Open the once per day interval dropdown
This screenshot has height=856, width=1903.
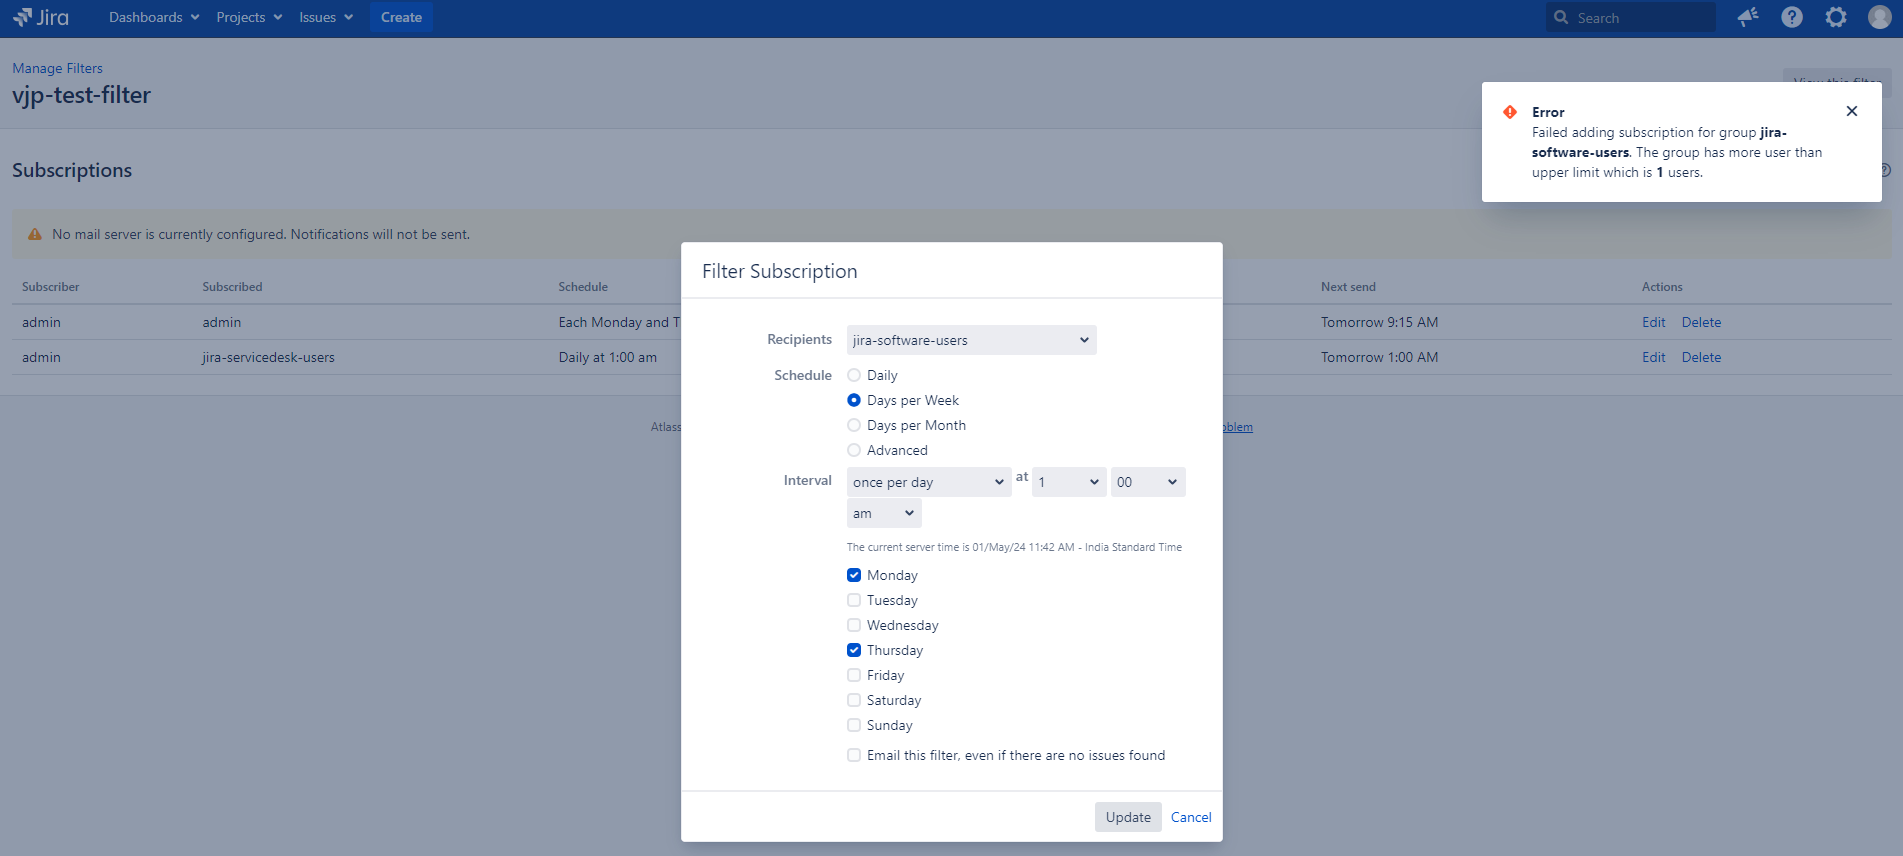(928, 482)
